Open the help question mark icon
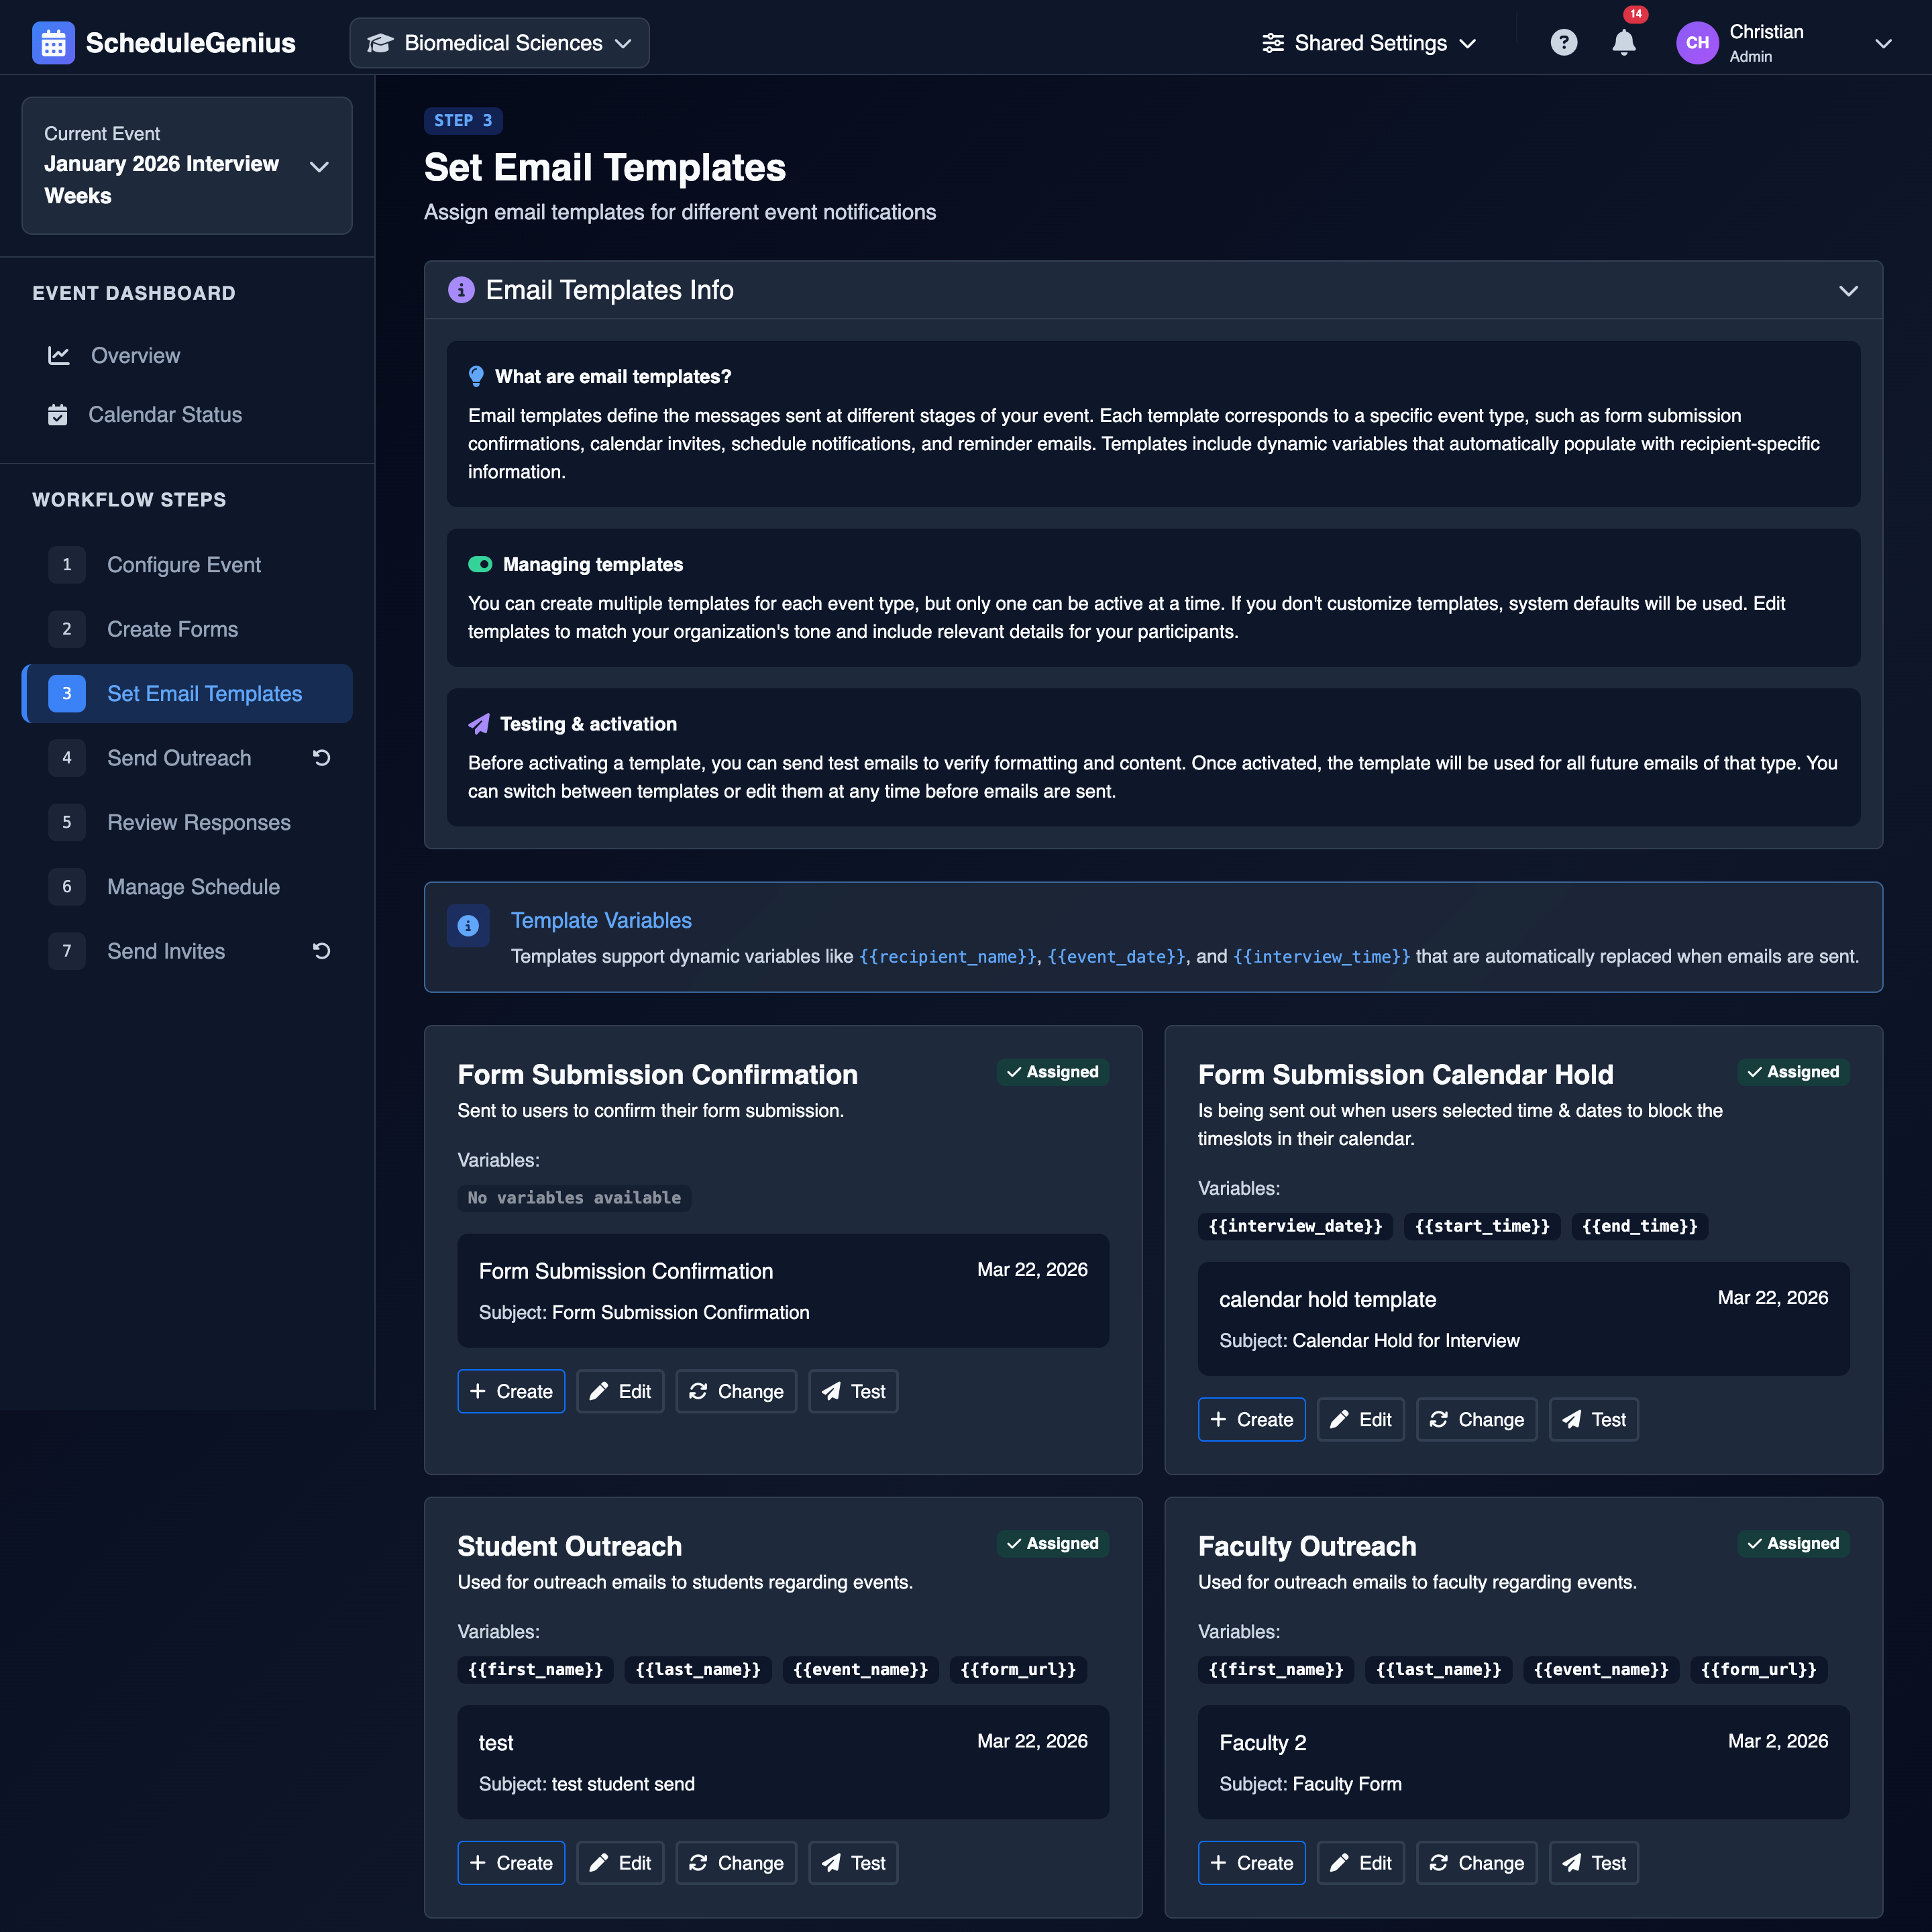 (1564, 42)
